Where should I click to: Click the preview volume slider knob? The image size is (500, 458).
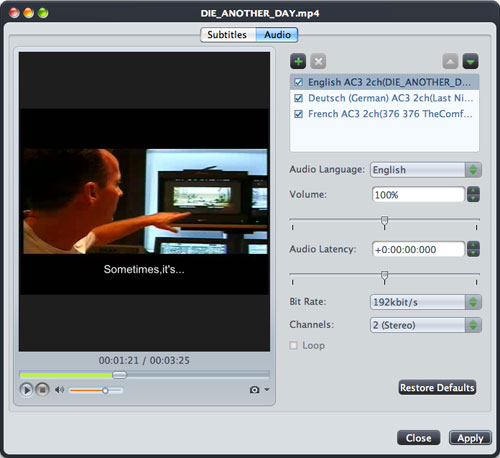[105, 390]
